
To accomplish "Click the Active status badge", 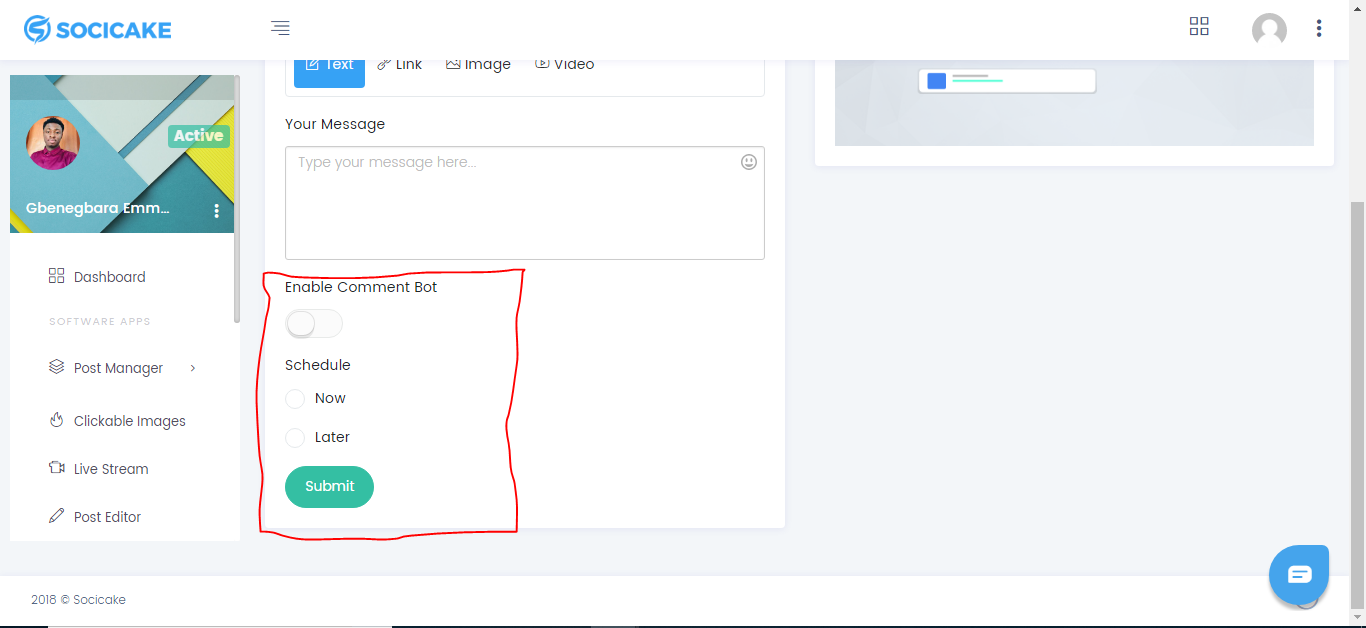I will click(x=198, y=136).
